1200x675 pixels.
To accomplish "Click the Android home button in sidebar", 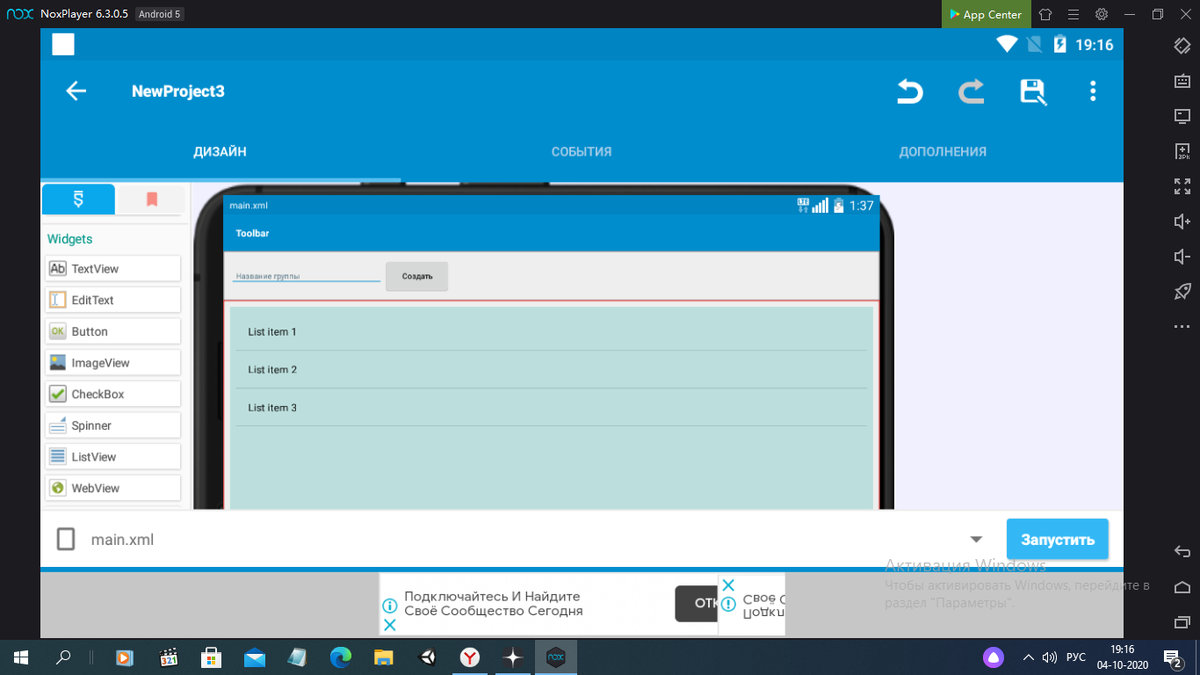I will 1182,586.
